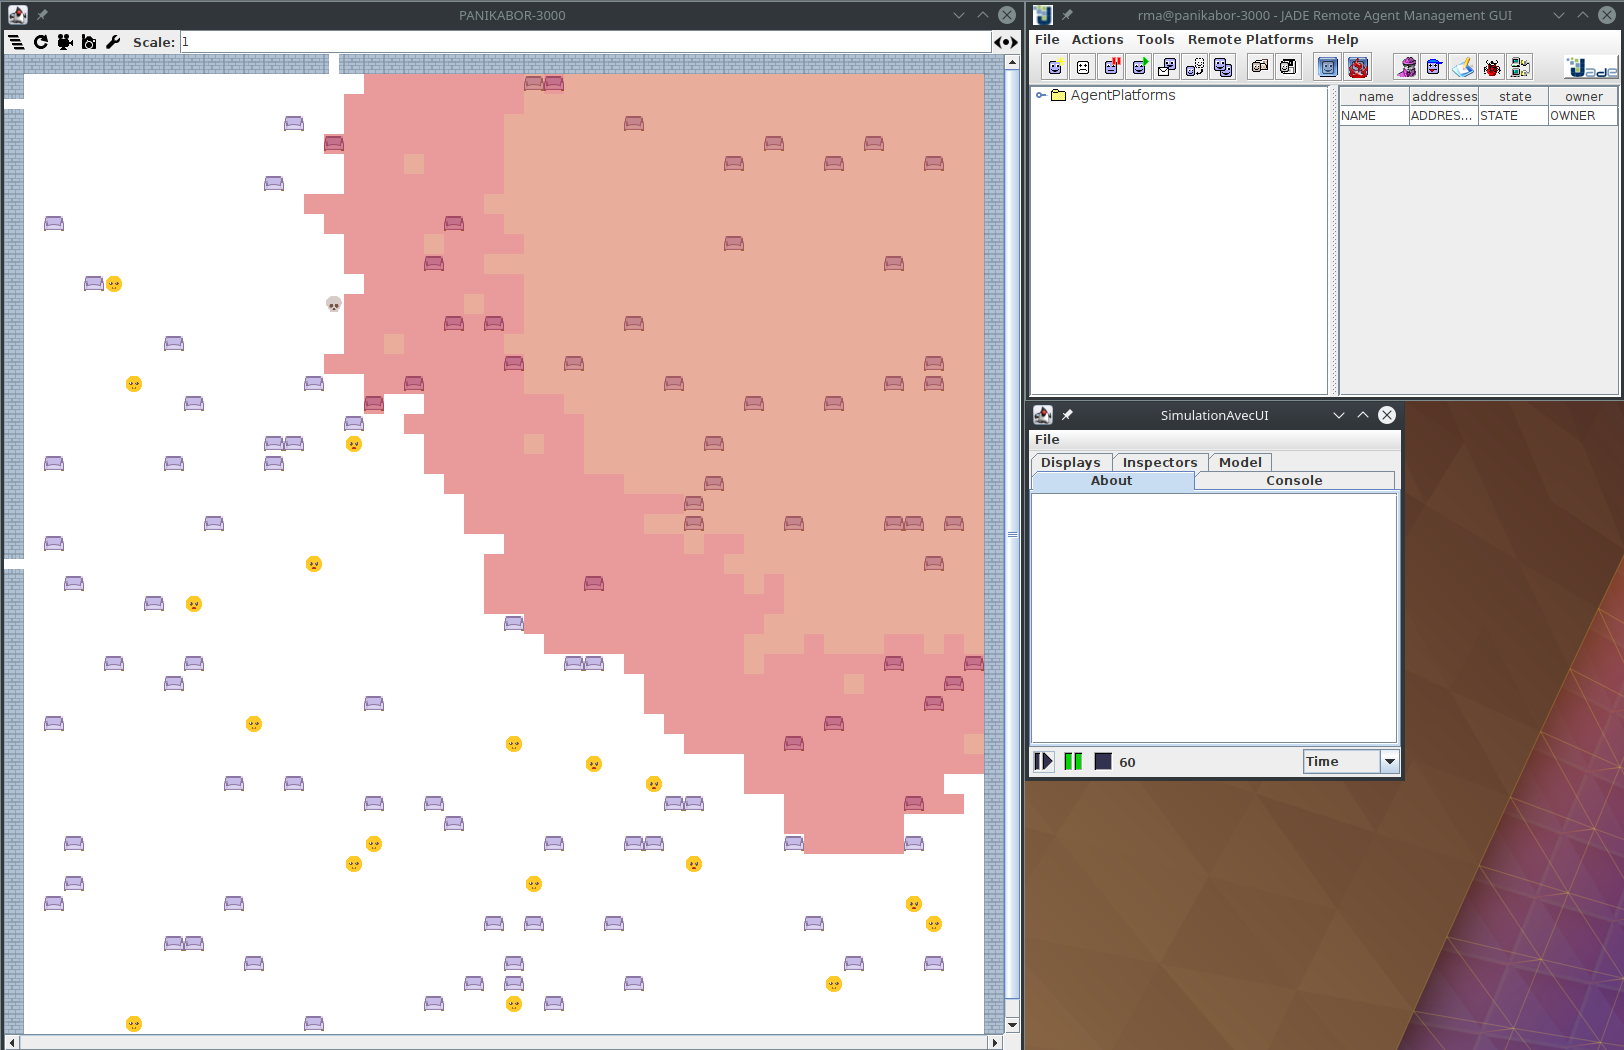Open the Remote Platforms menu
The width and height of the screenshot is (1624, 1050).
[x=1250, y=40]
